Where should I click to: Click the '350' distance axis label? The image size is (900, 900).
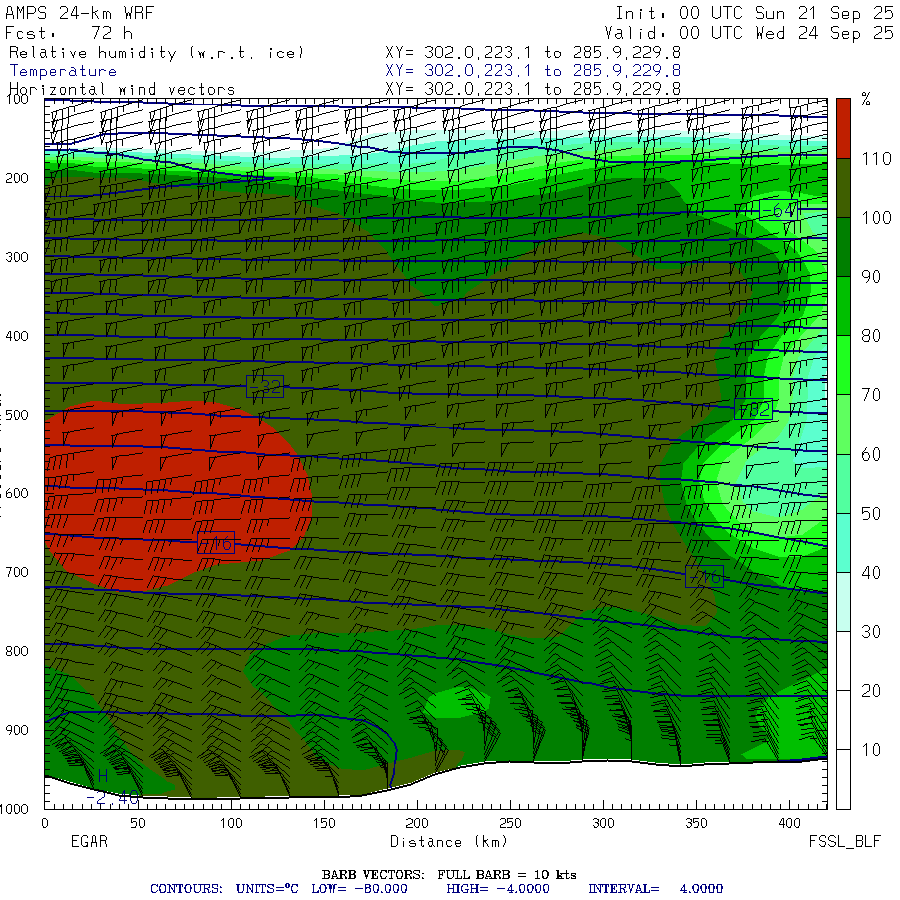coord(696,823)
